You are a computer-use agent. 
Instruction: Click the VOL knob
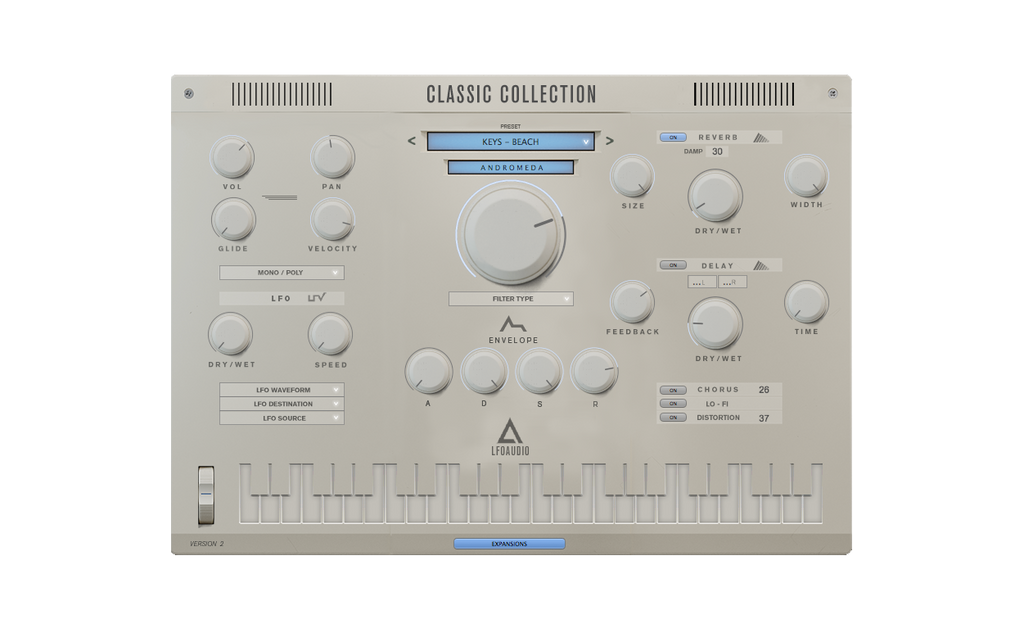(232, 157)
